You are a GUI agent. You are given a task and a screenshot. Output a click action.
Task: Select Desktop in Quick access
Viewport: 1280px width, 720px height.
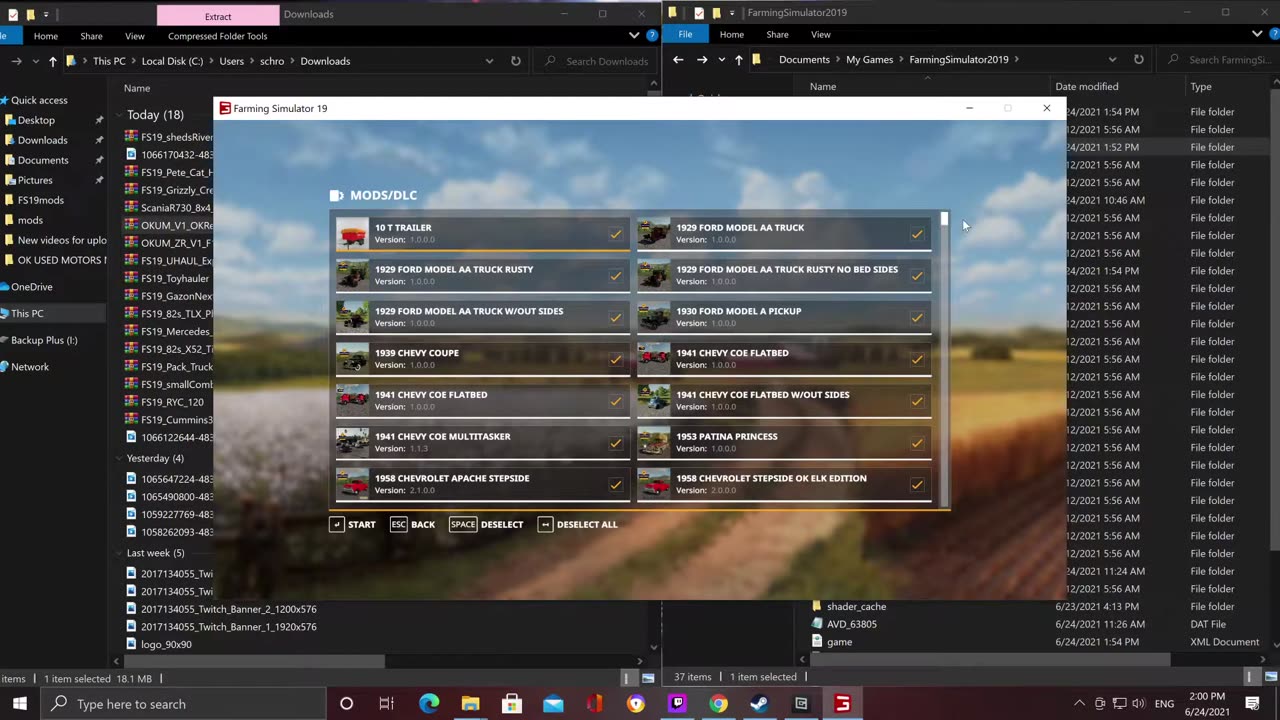coord(36,120)
